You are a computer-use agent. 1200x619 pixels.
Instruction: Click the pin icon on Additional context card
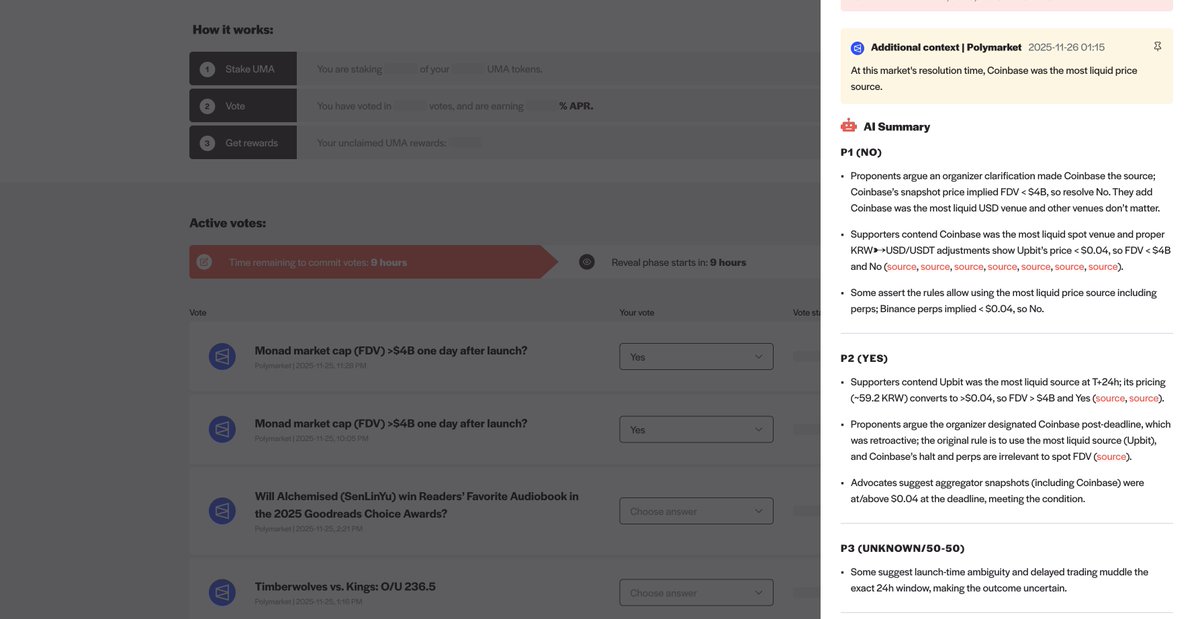tap(1157, 47)
